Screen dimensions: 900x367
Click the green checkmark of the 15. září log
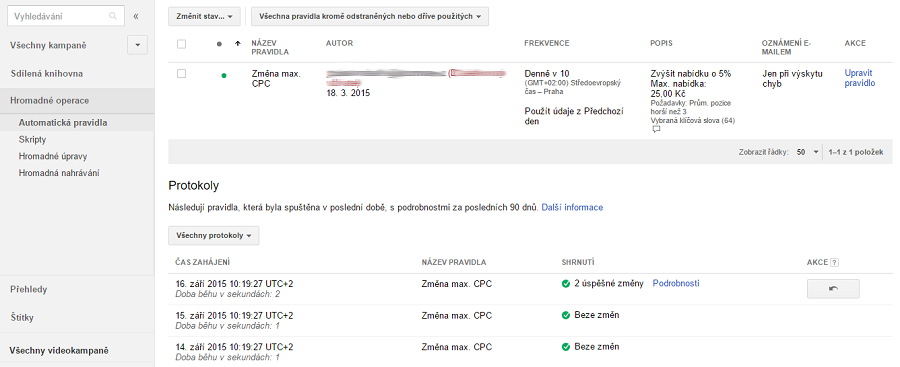pos(566,315)
